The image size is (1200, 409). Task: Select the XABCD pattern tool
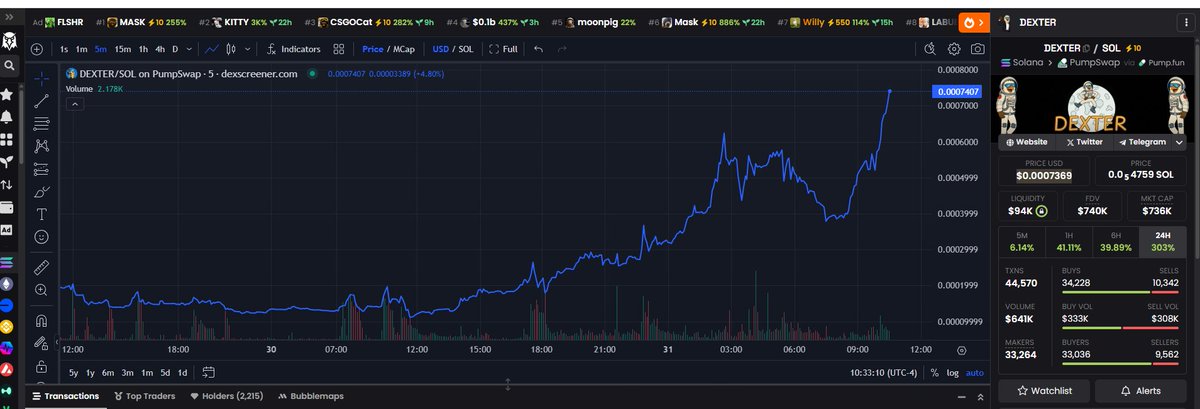point(41,146)
